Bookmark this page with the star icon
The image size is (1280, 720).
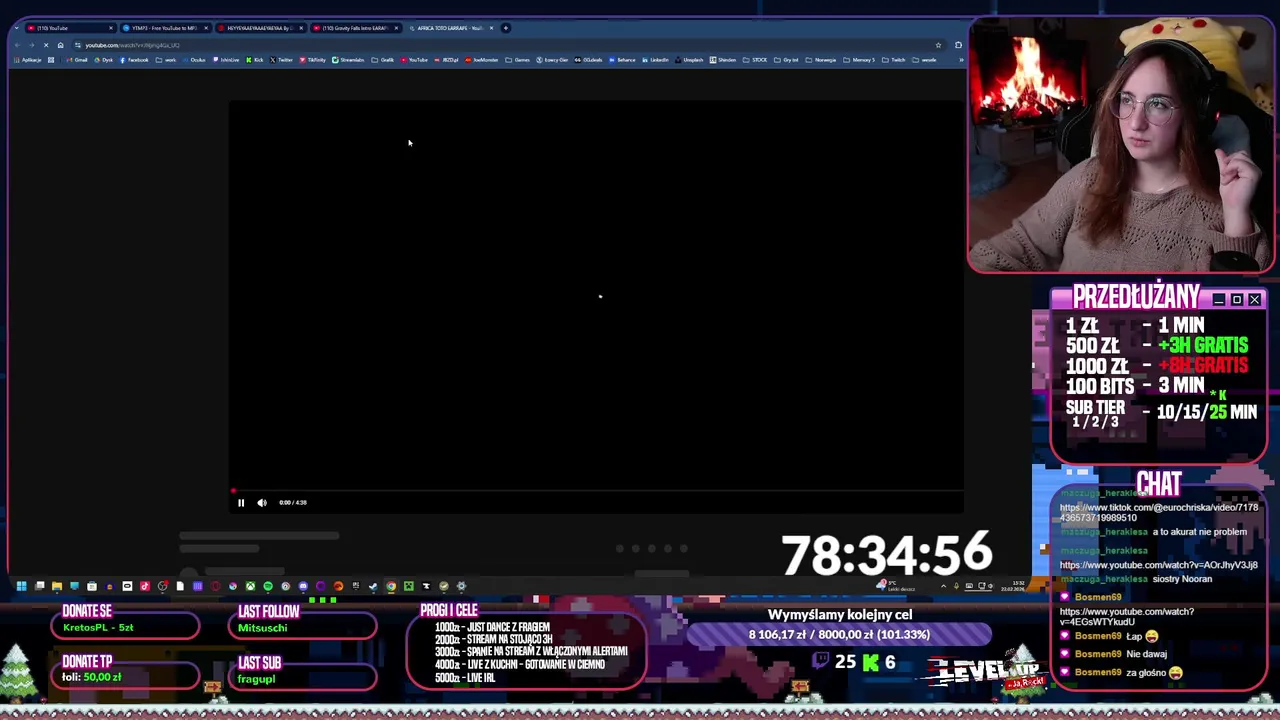pyautogui.click(x=938, y=45)
